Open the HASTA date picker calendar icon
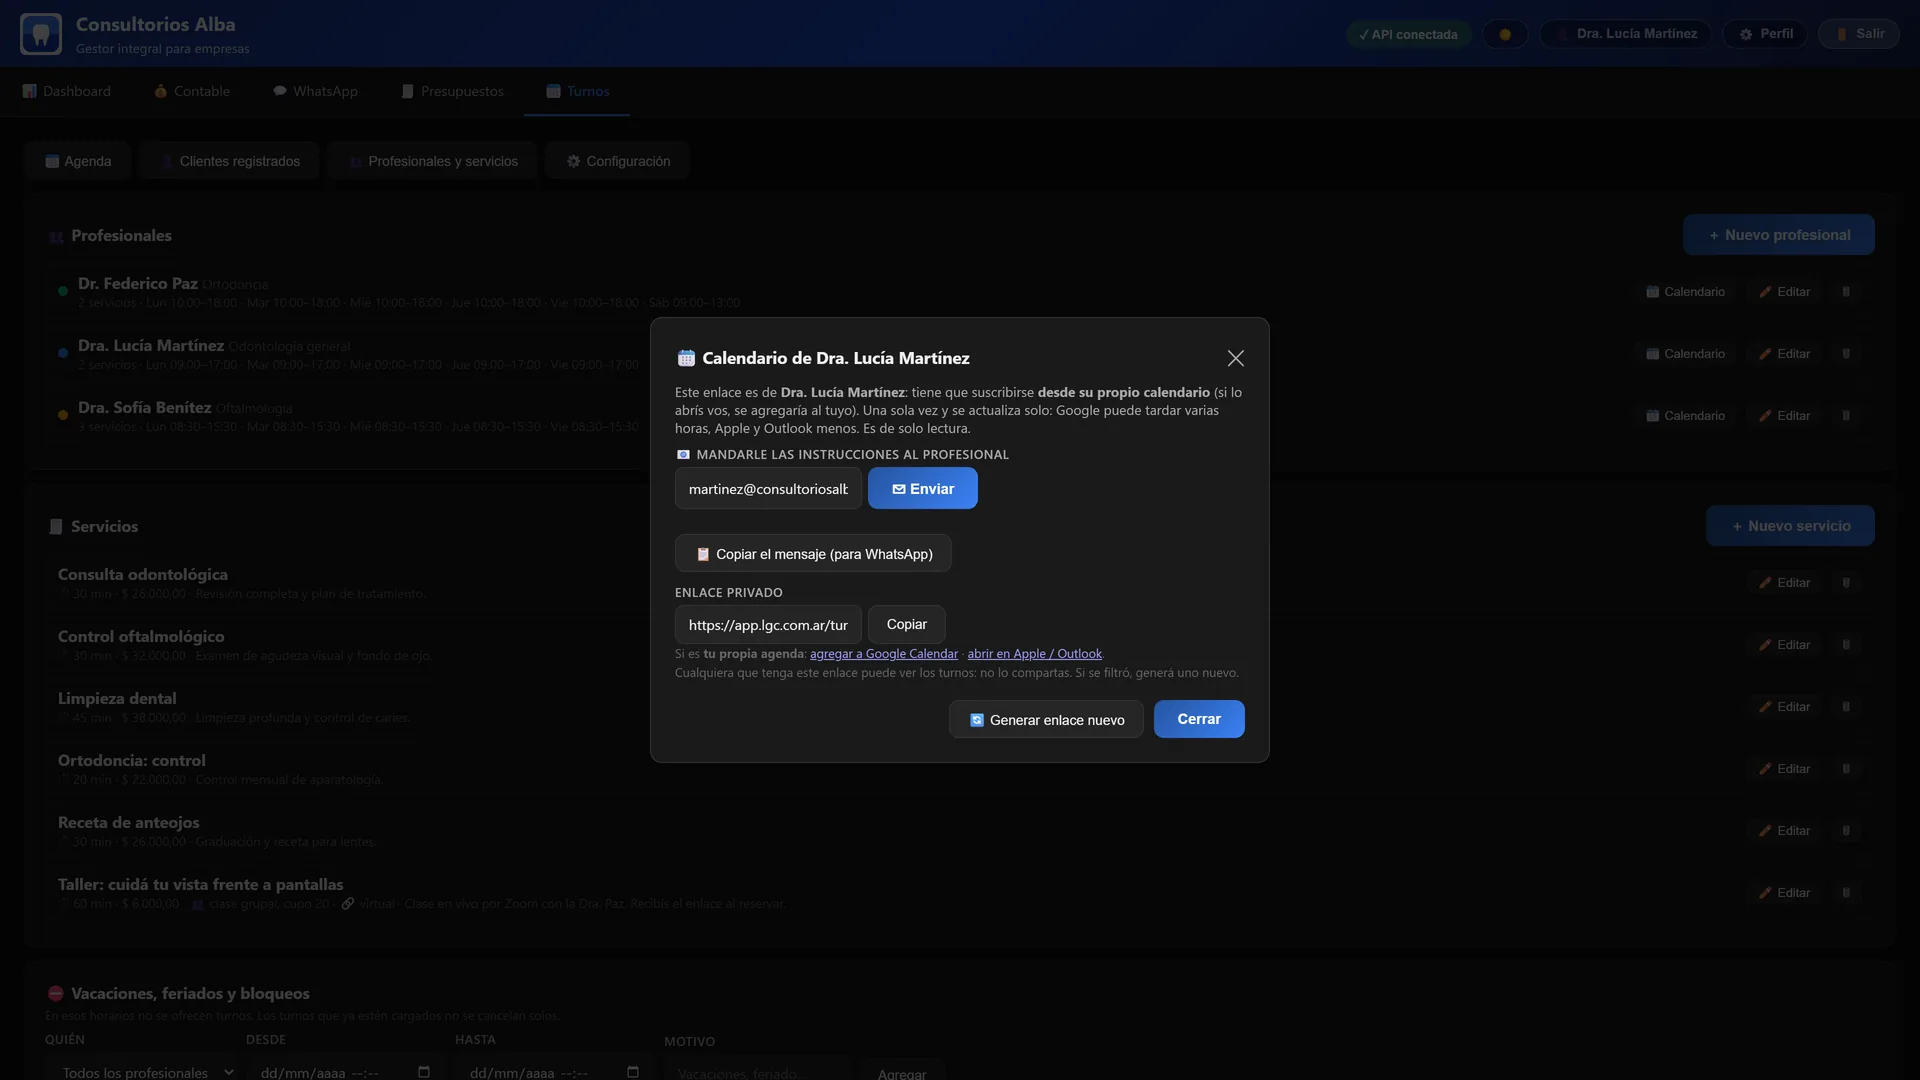The image size is (1920, 1080). pyautogui.click(x=633, y=1072)
